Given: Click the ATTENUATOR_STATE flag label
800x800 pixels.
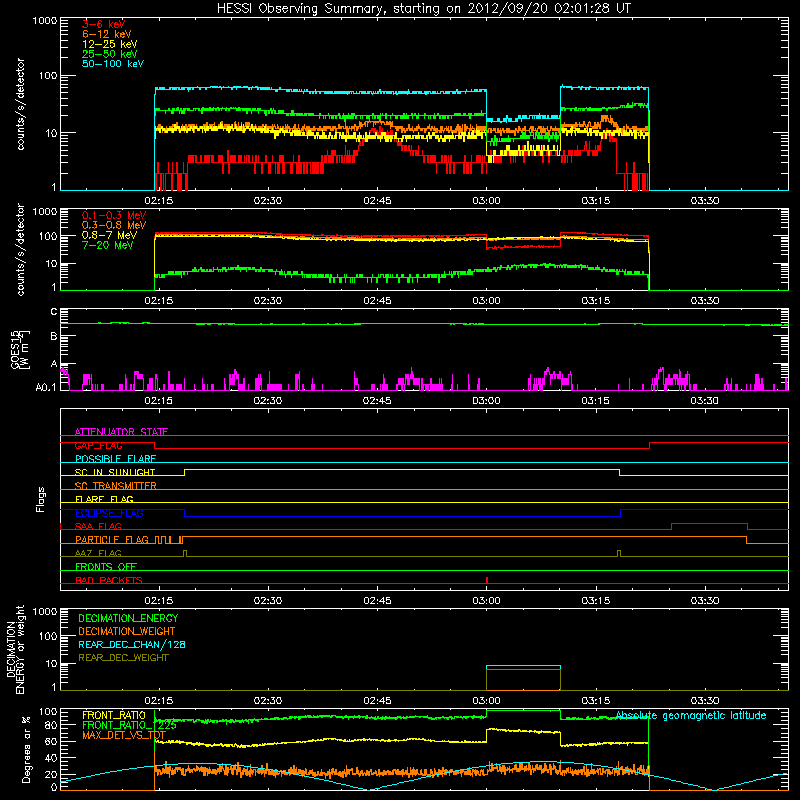Looking at the screenshot, I should [x=121, y=432].
